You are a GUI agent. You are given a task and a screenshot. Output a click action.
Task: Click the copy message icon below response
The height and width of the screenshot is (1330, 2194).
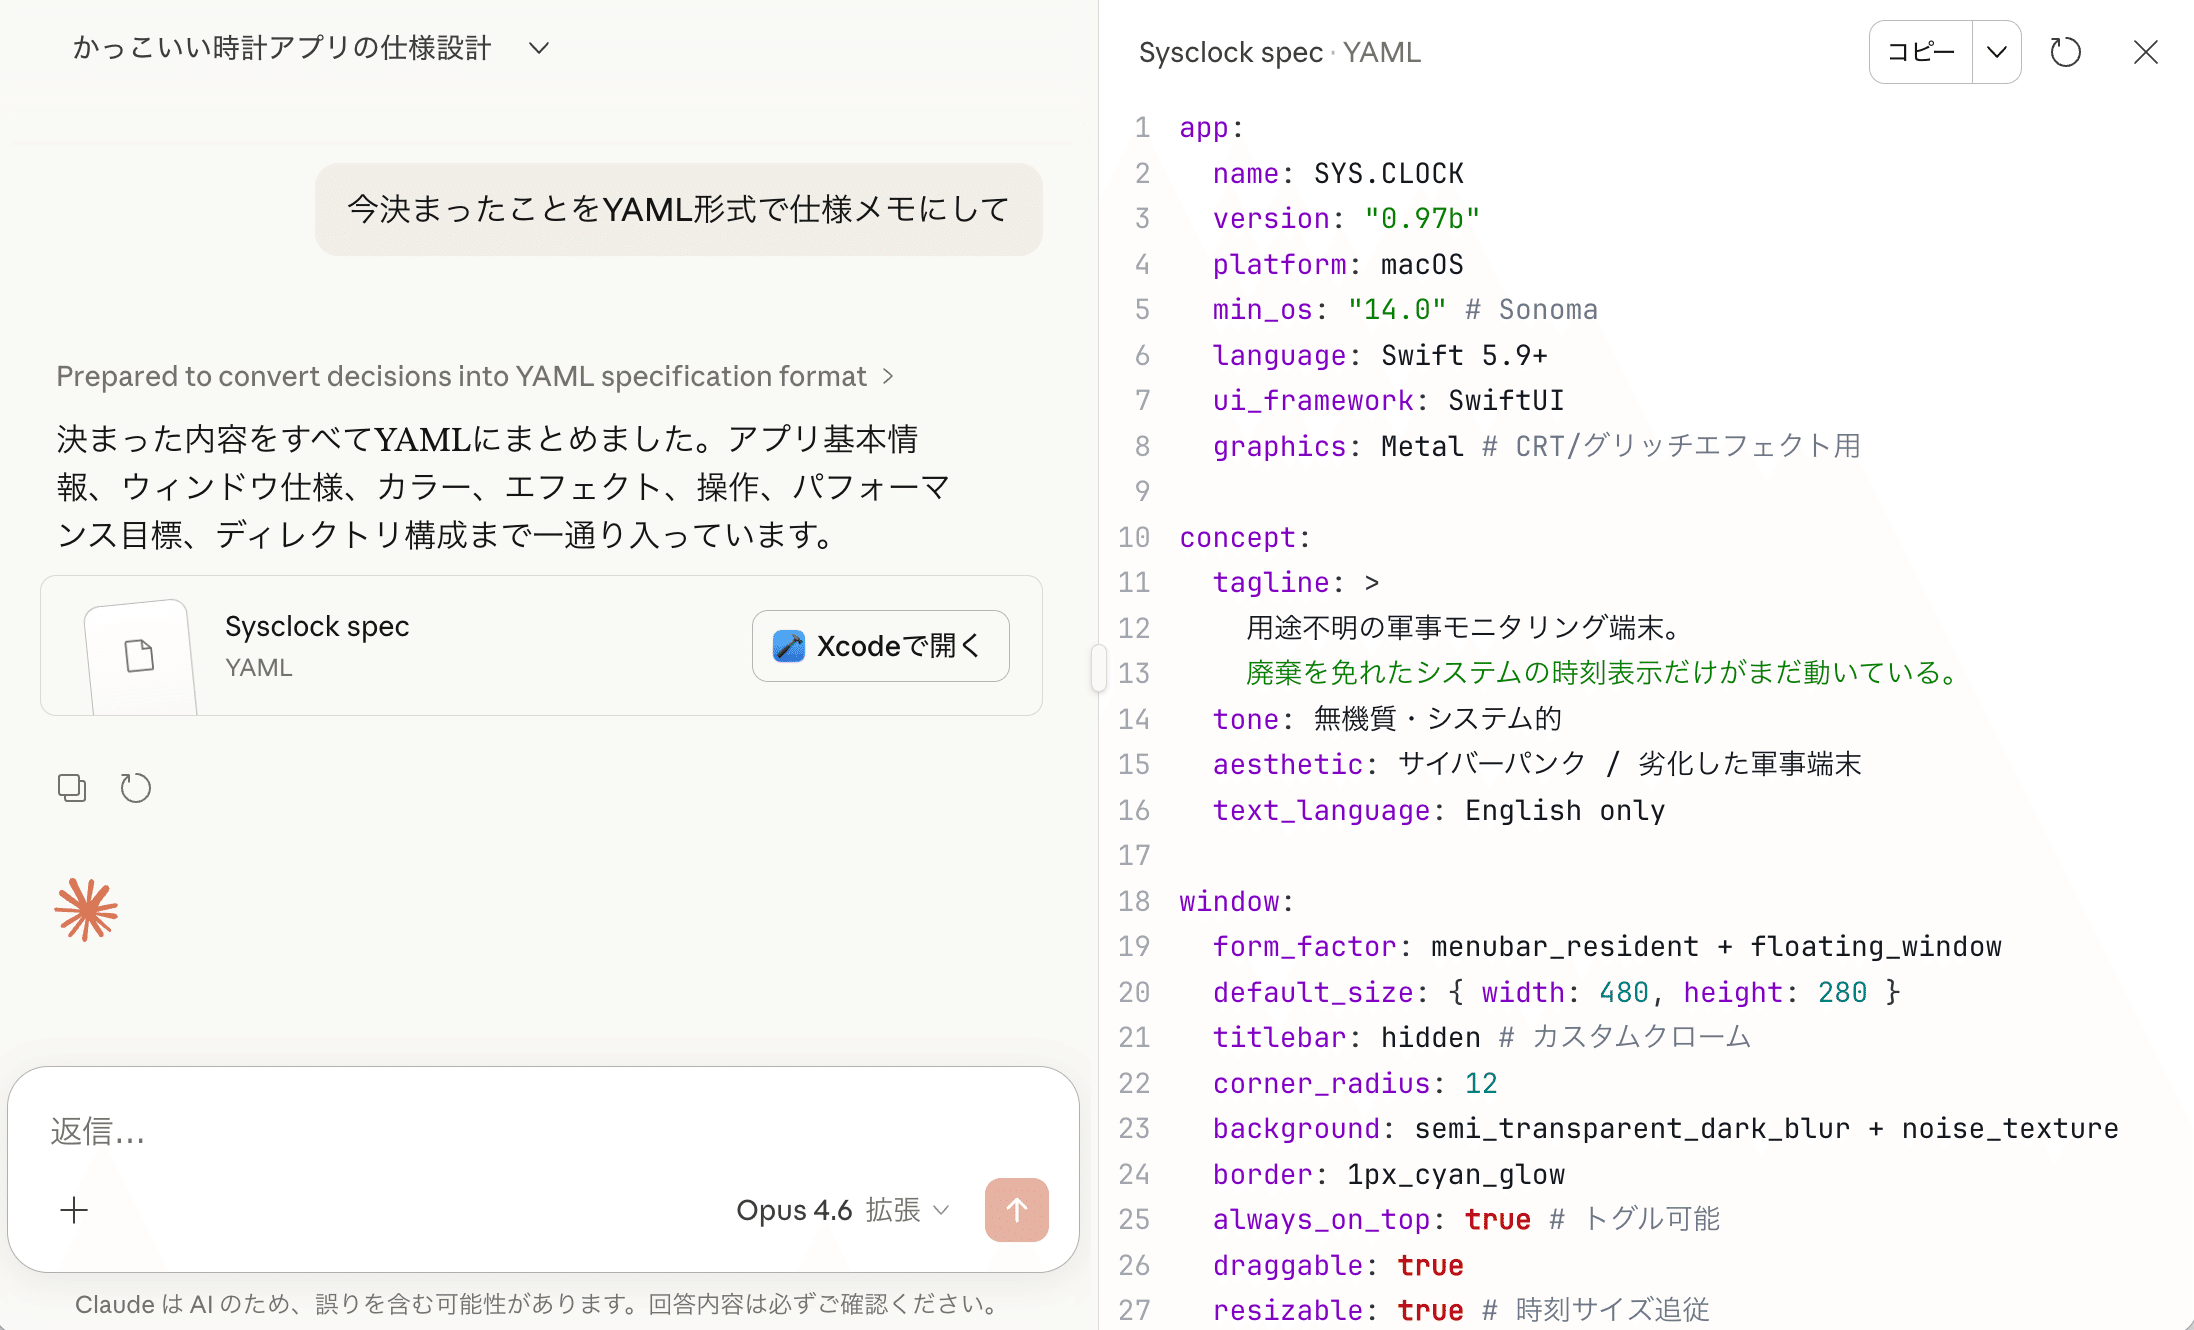click(72, 788)
